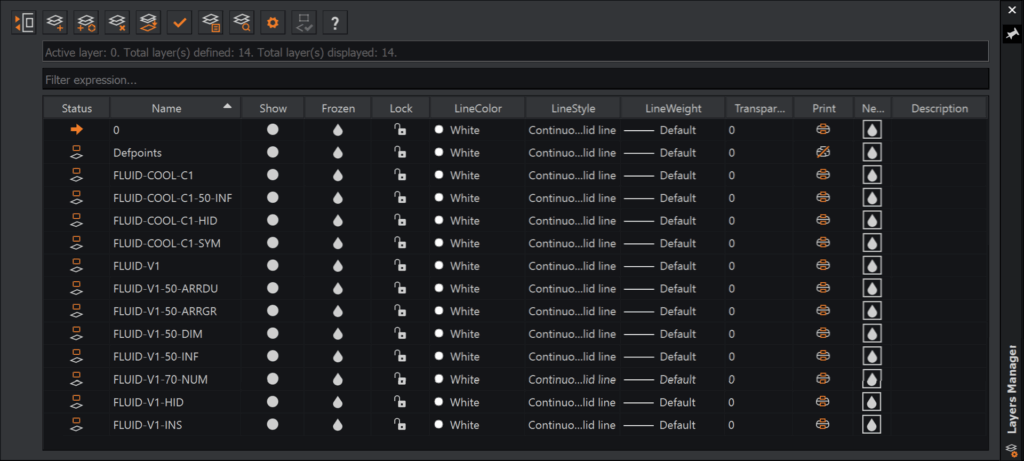Click the New Layer toolbar icon
The image size is (1024, 461).
pyautogui.click(x=56, y=21)
